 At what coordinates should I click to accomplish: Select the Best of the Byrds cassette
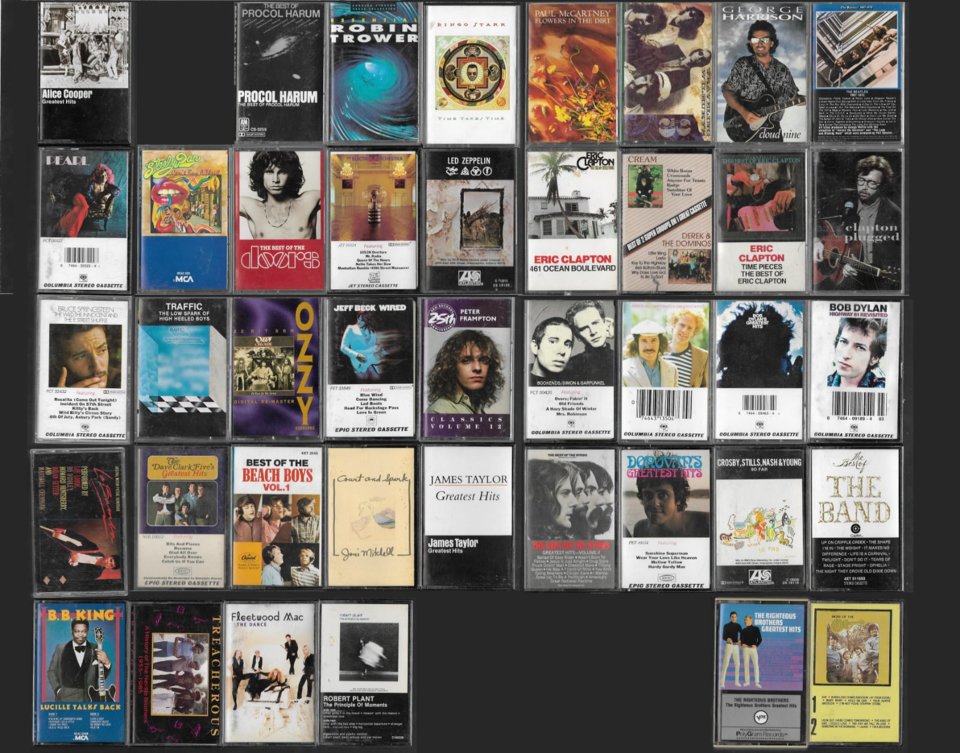(x=571, y=519)
